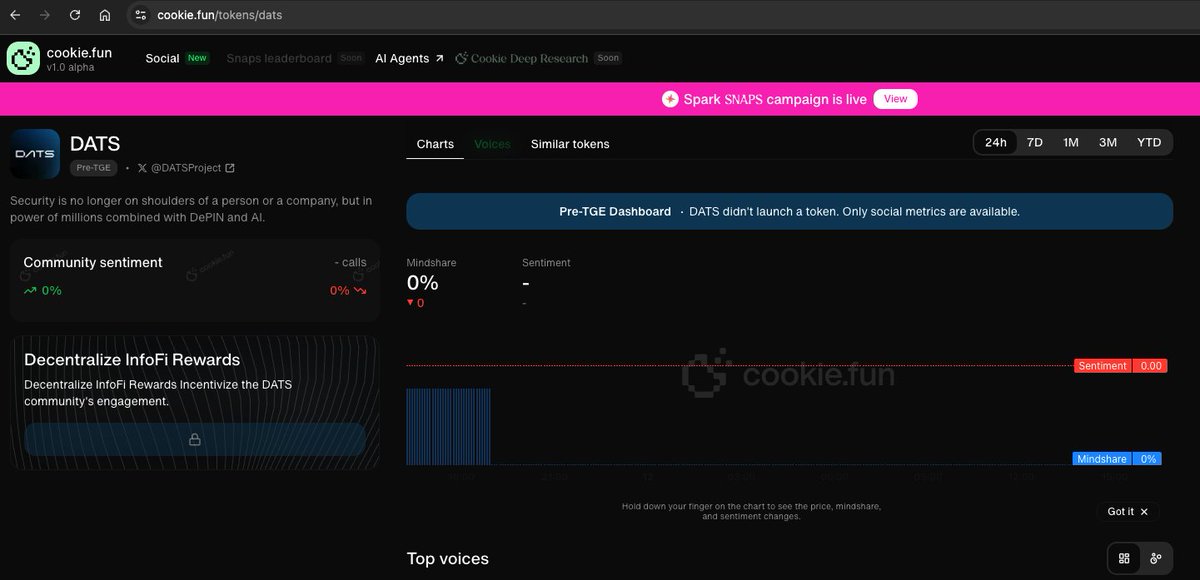Image resolution: width=1200 pixels, height=580 pixels.
Task: Click the Spark star icon in banner
Action: (670, 99)
